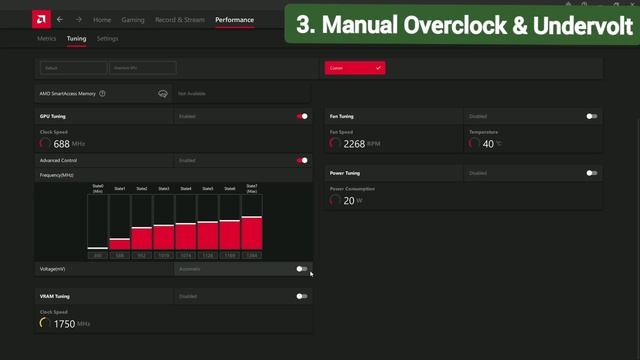Switch Voltage(mV) from Automatic to manual
This screenshot has height=360, width=640.
pyautogui.click(x=302, y=269)
